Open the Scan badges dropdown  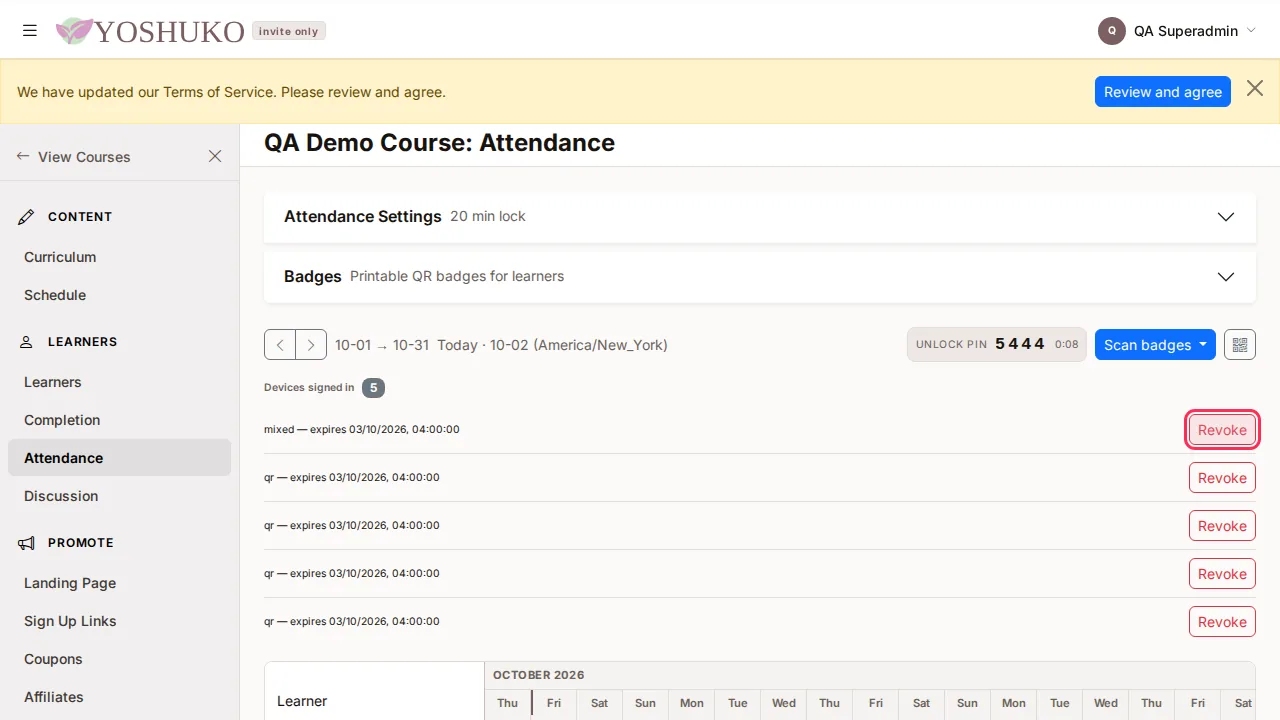click(x=1155, y=345)
